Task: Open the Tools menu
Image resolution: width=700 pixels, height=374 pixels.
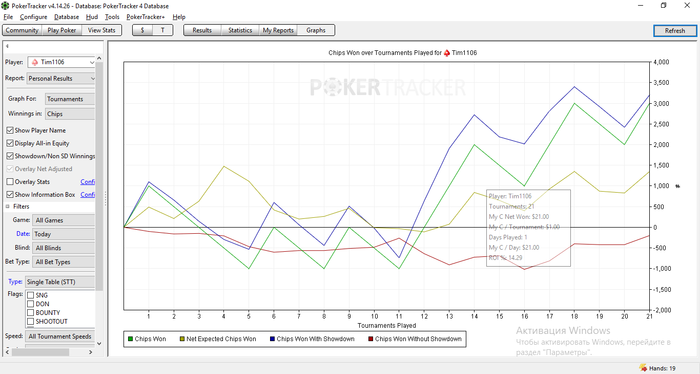Action: pos(112,17)
